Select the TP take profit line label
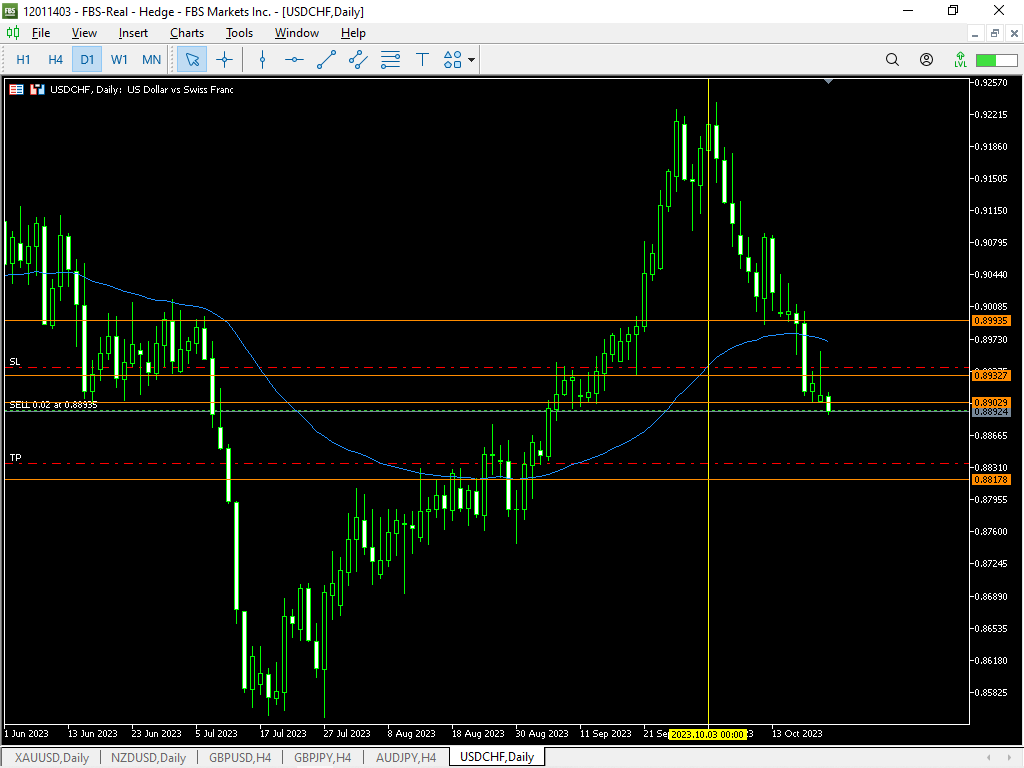The width and height of the screenshot is (1024, 768). 15,457
